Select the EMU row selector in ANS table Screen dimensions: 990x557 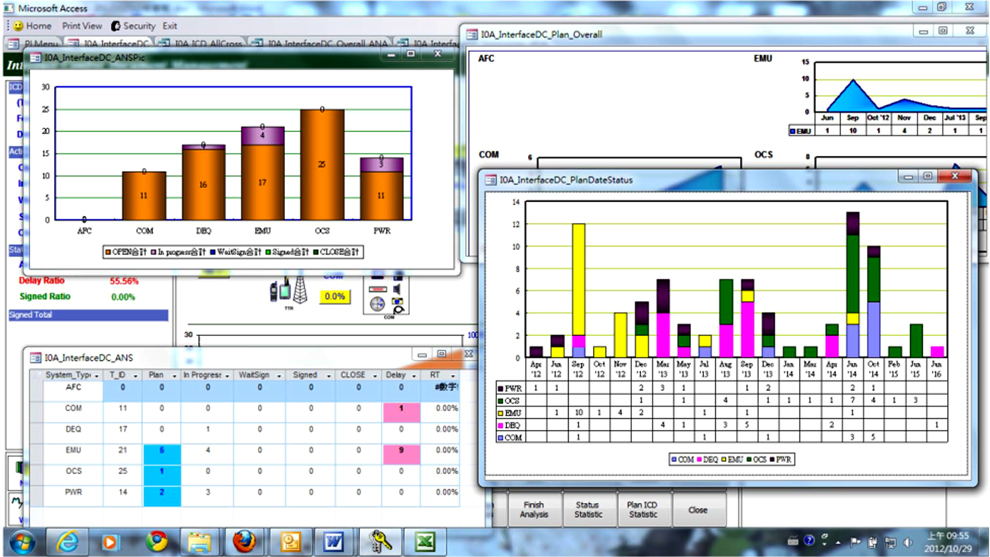point(37,454)
